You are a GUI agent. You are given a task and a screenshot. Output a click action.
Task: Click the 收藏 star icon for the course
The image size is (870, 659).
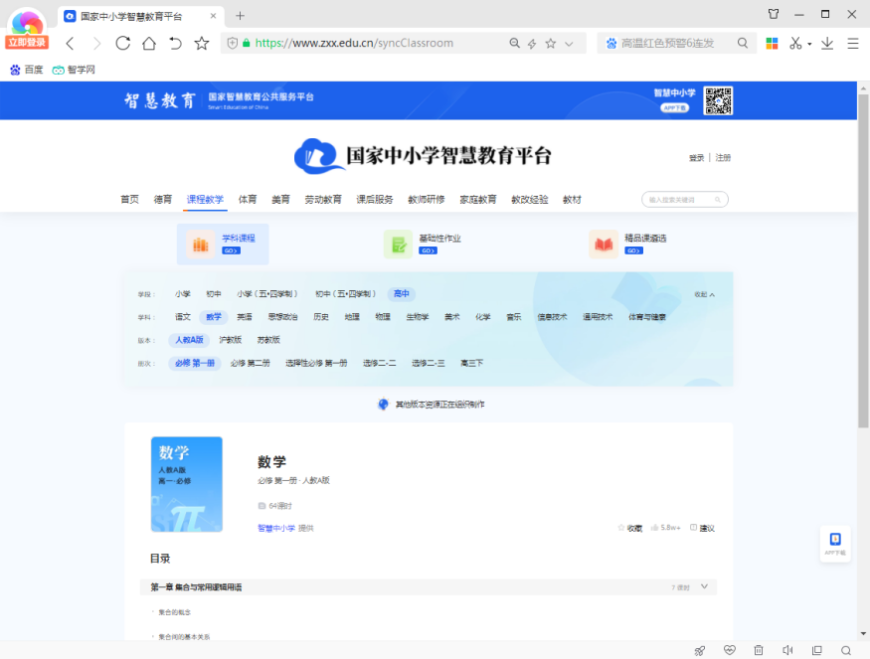(621, 528)
